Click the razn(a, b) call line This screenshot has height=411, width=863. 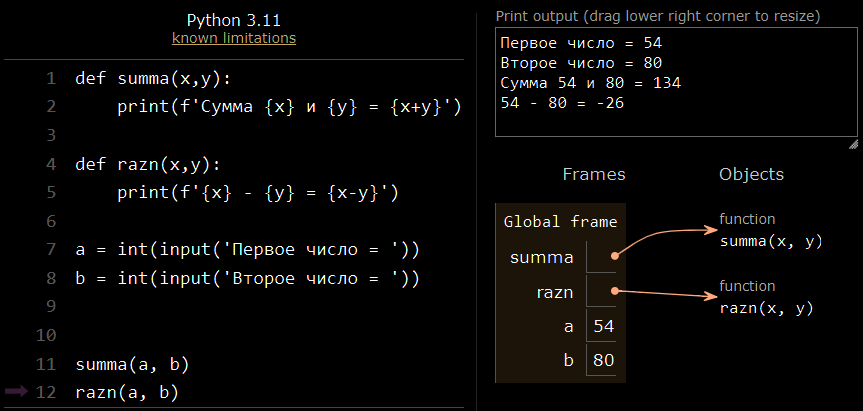127,392
